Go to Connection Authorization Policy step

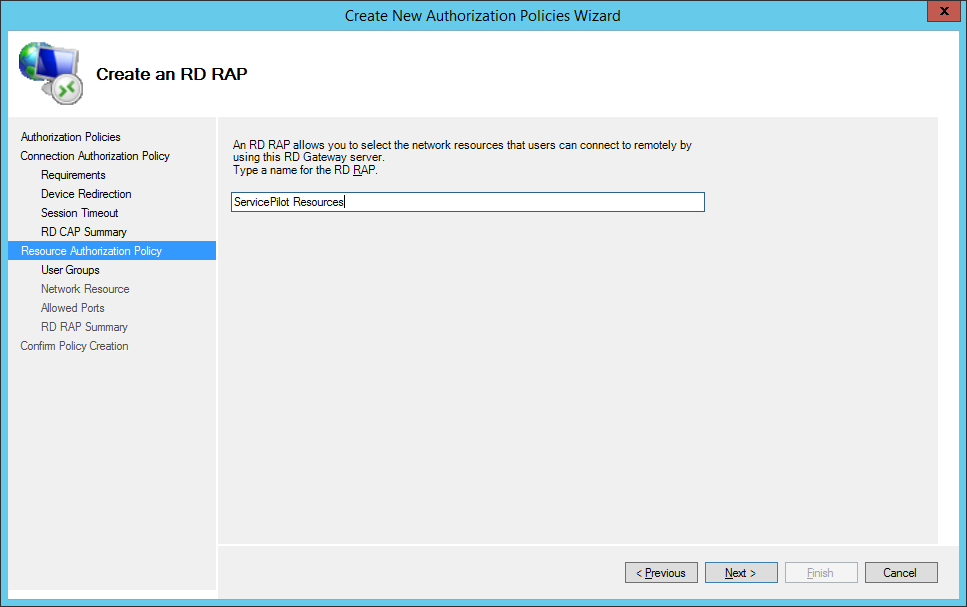tap(95, 156)
